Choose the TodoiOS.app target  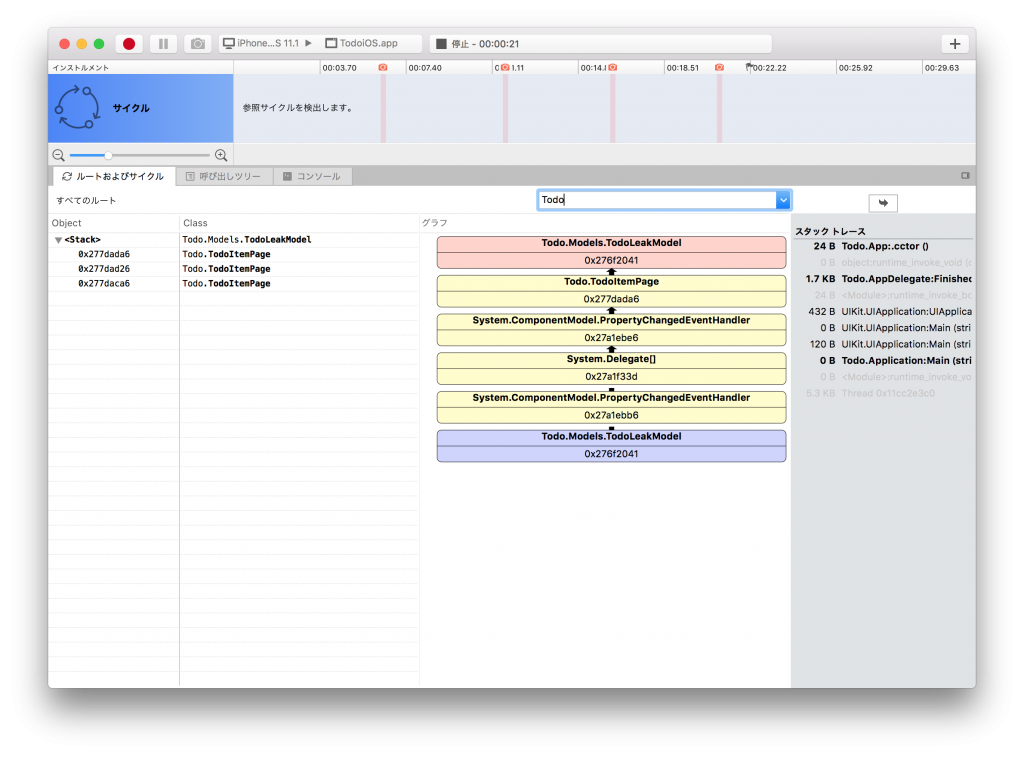pos(362,44)
